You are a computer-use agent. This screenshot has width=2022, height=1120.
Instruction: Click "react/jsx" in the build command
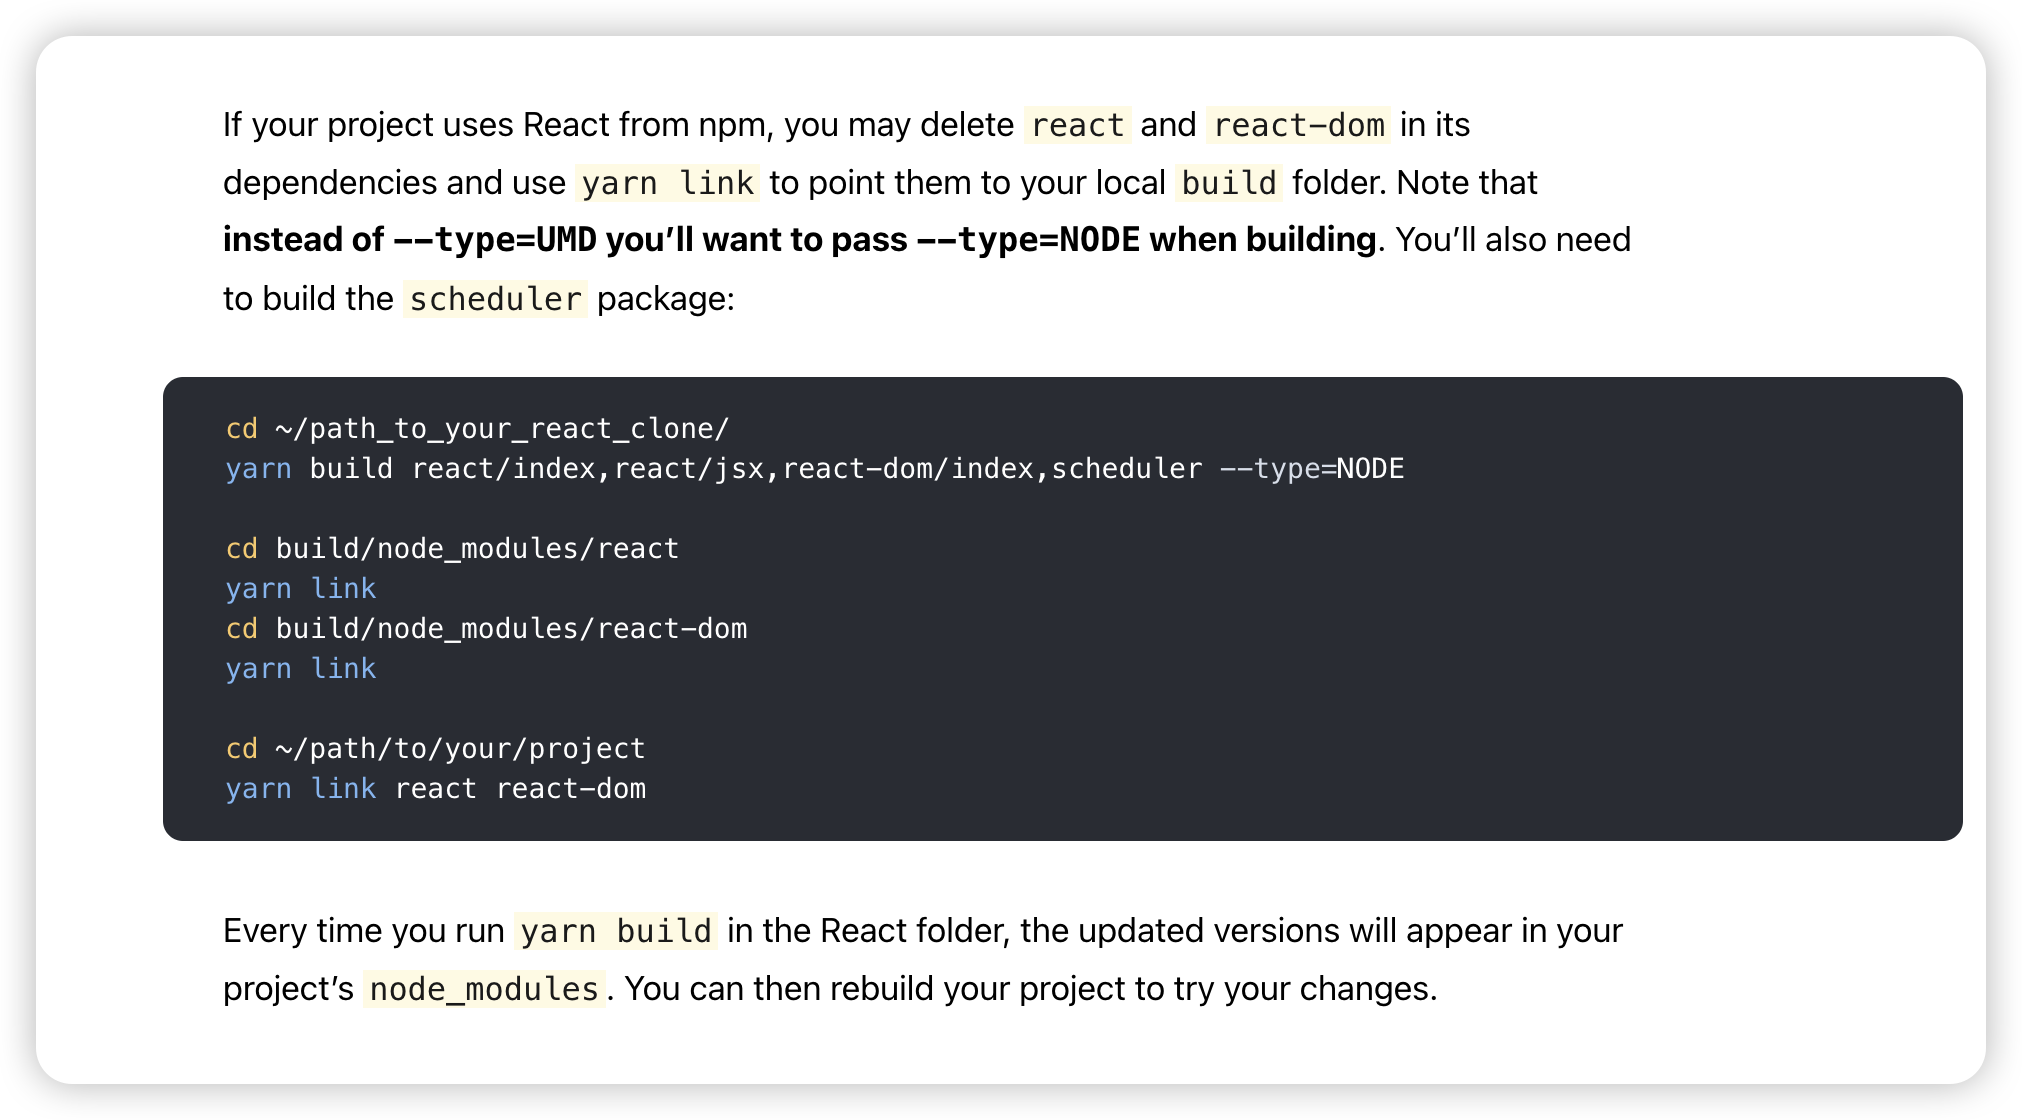[x=689, y=469]
